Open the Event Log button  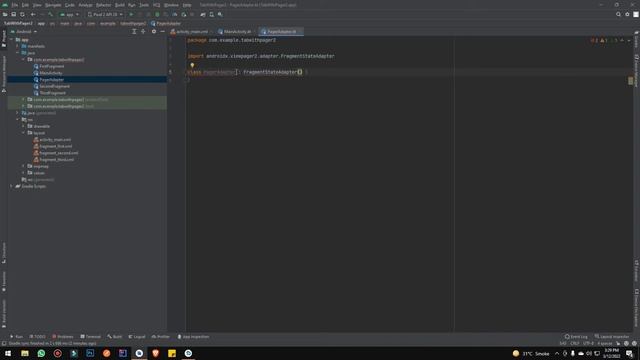[x=576, y=337]
